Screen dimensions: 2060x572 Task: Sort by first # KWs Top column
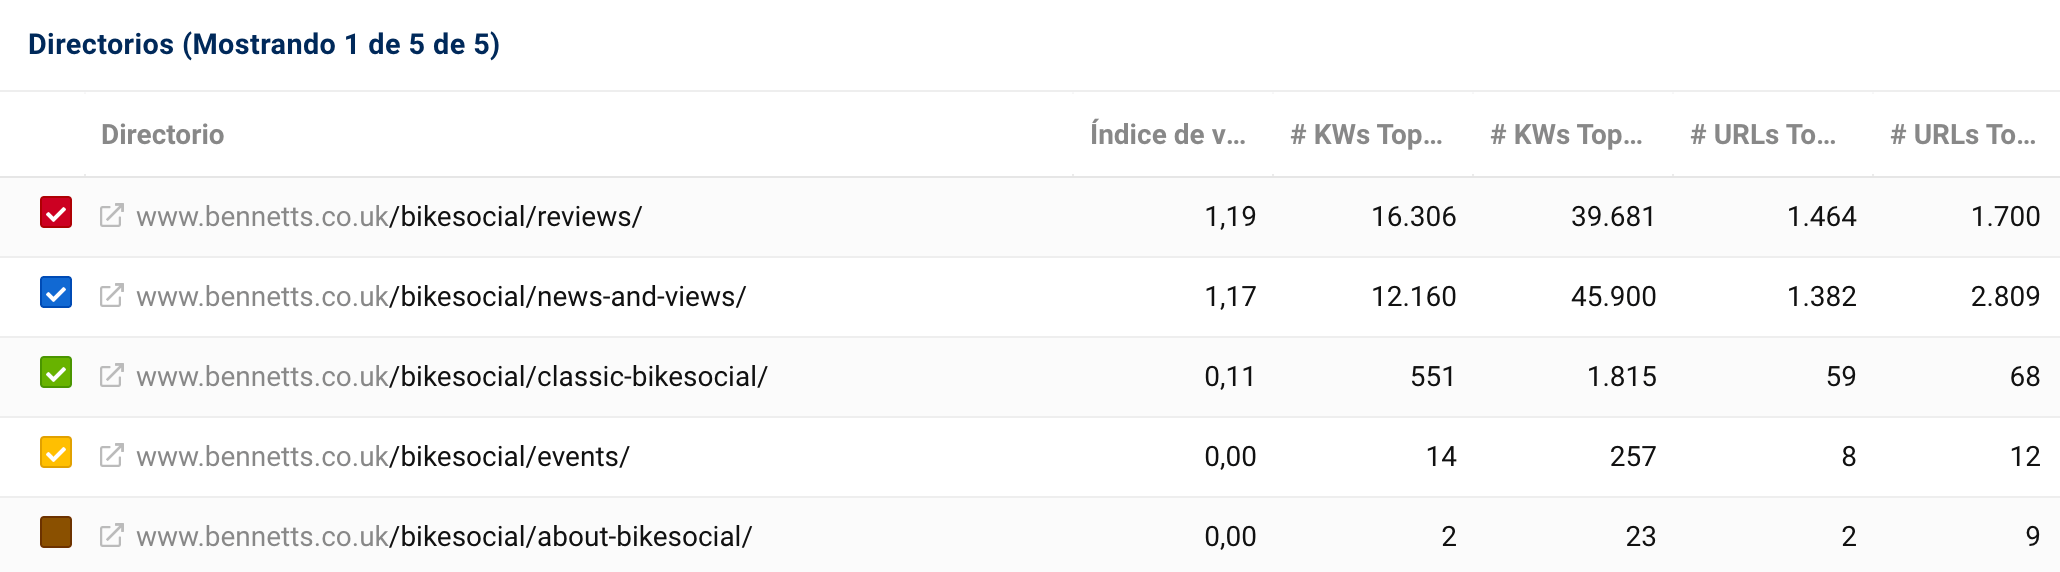point(1366,135)
